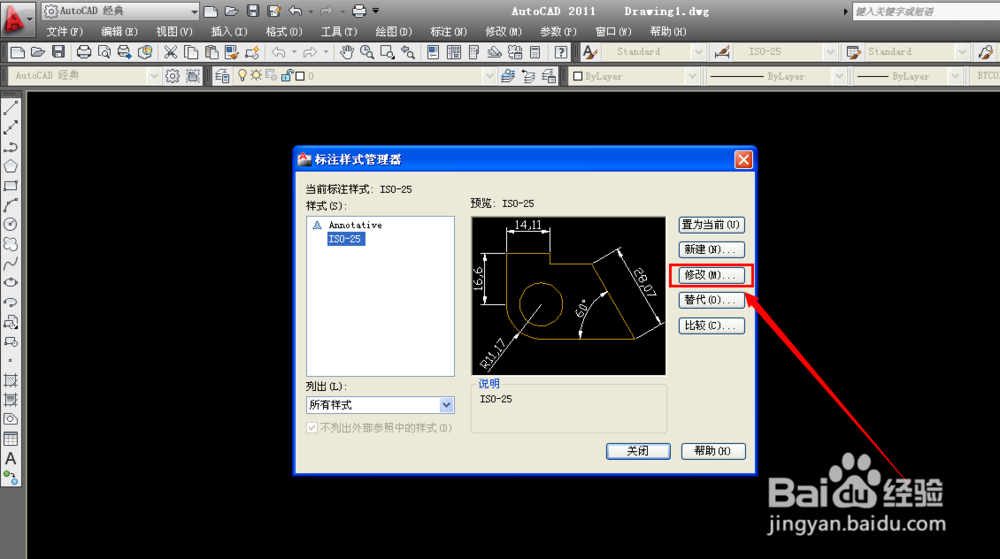Select the Table tool in draw toolbar
1000x559 pixels.
pyautogui.click(x=11, y=439)
